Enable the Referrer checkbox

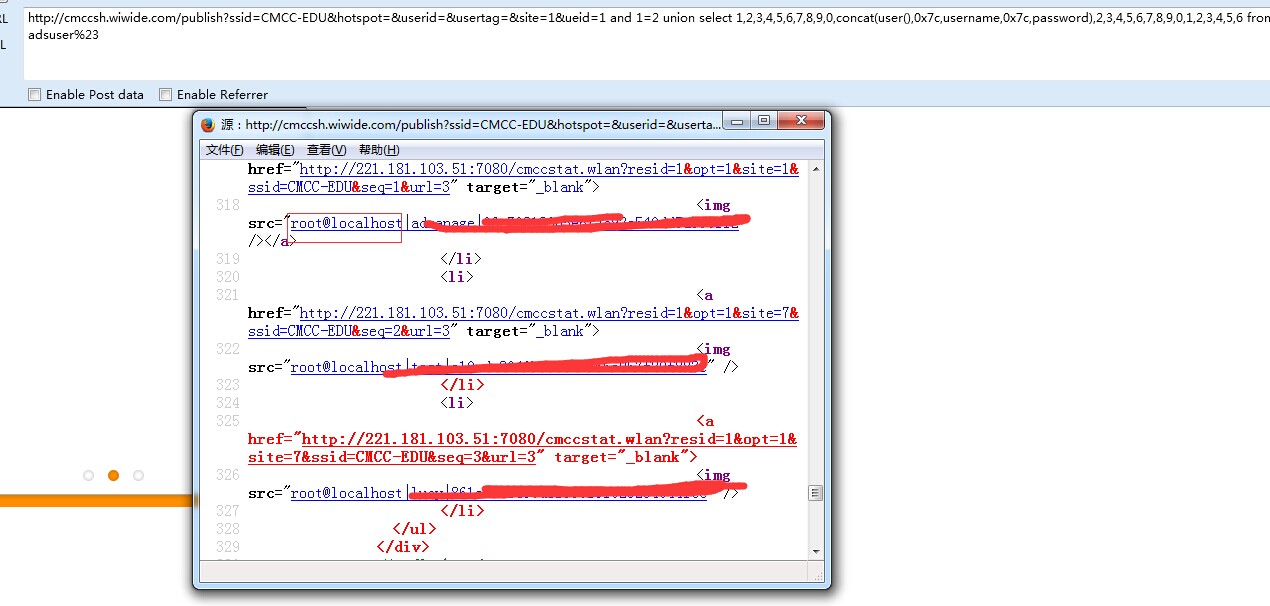[166, 95]
